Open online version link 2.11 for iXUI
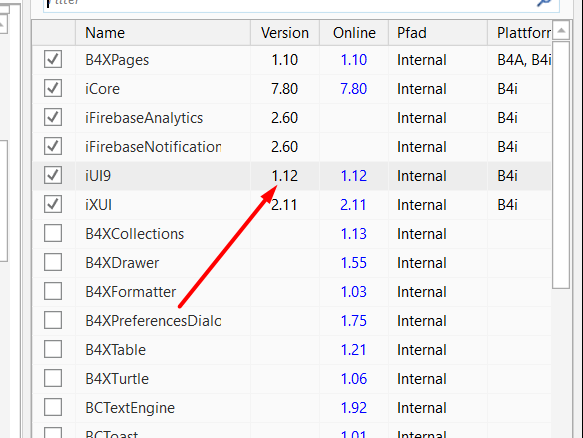 (353, 205)
